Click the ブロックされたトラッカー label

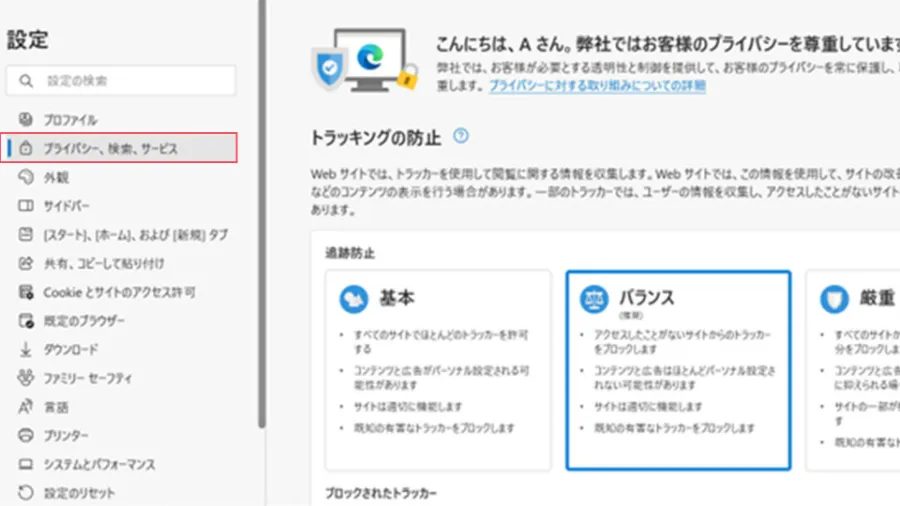(381, 493)
